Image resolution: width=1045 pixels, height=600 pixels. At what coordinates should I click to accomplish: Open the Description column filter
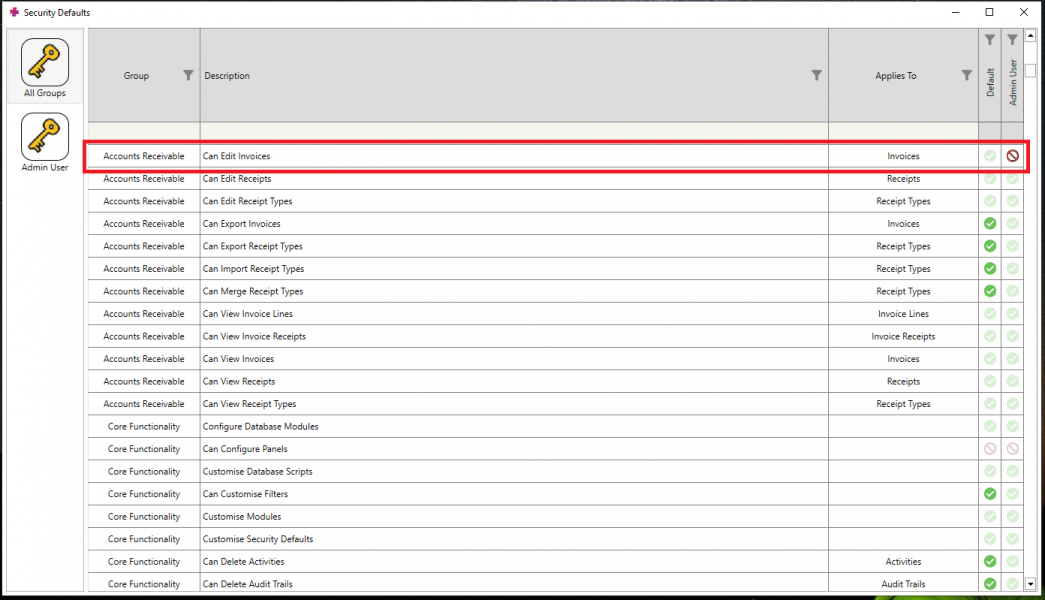816,75
